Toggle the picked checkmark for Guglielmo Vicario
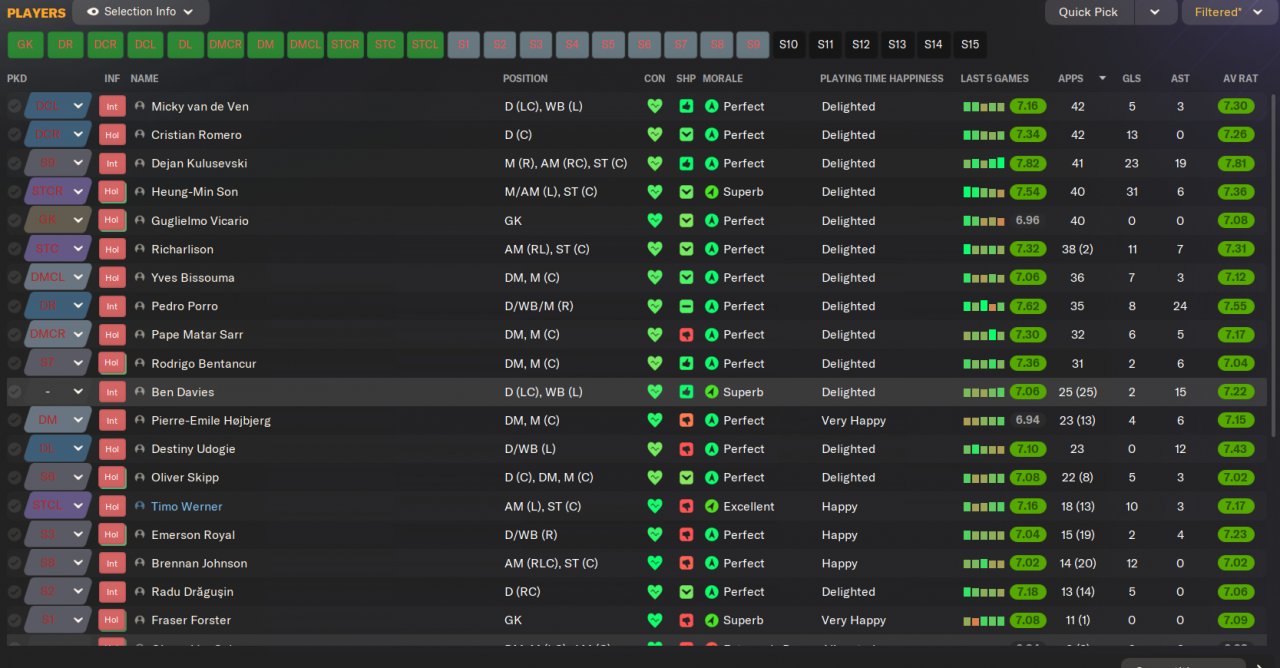The image size is (1280, 668). click(14, 221)
